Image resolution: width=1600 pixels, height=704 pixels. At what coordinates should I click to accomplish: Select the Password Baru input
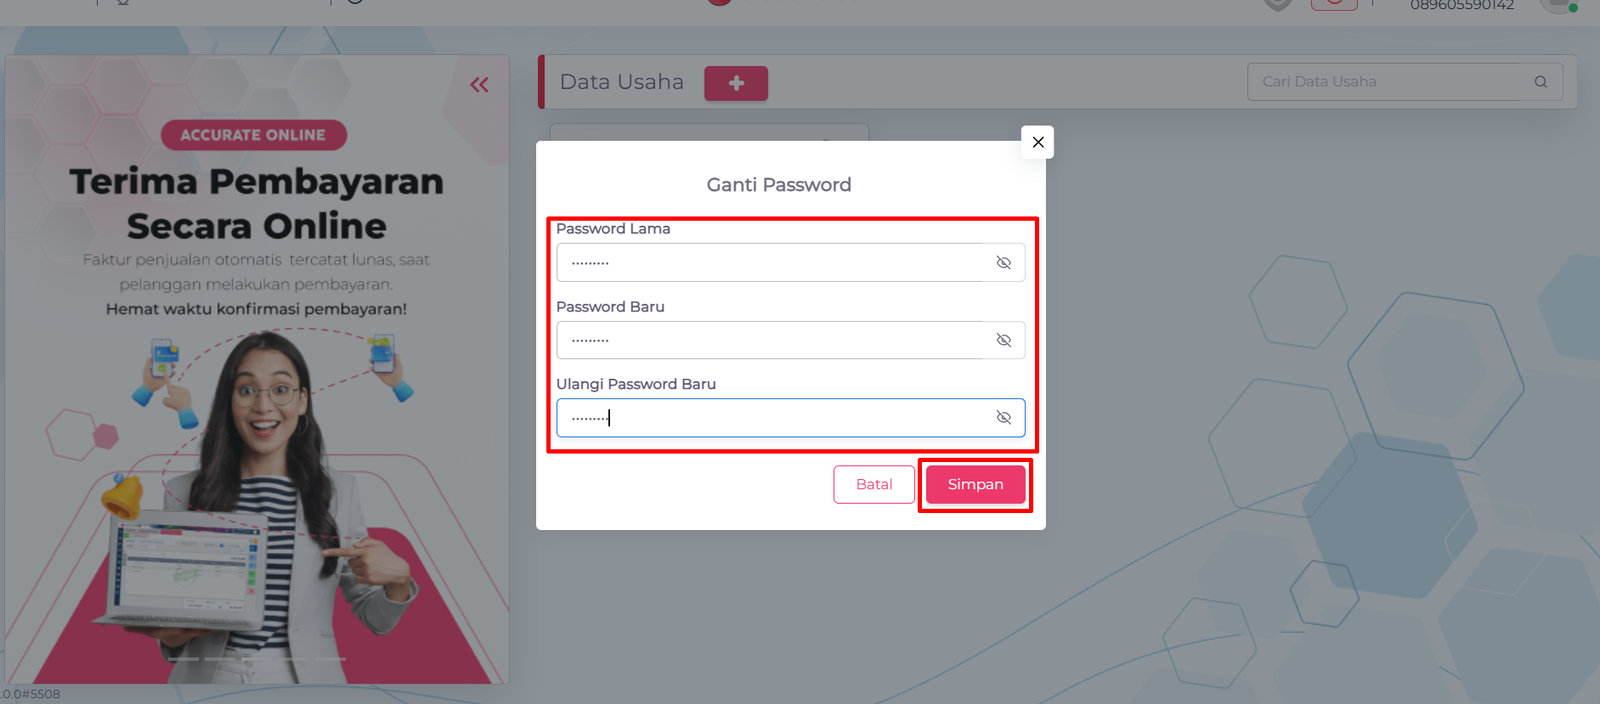coord(790,340)
